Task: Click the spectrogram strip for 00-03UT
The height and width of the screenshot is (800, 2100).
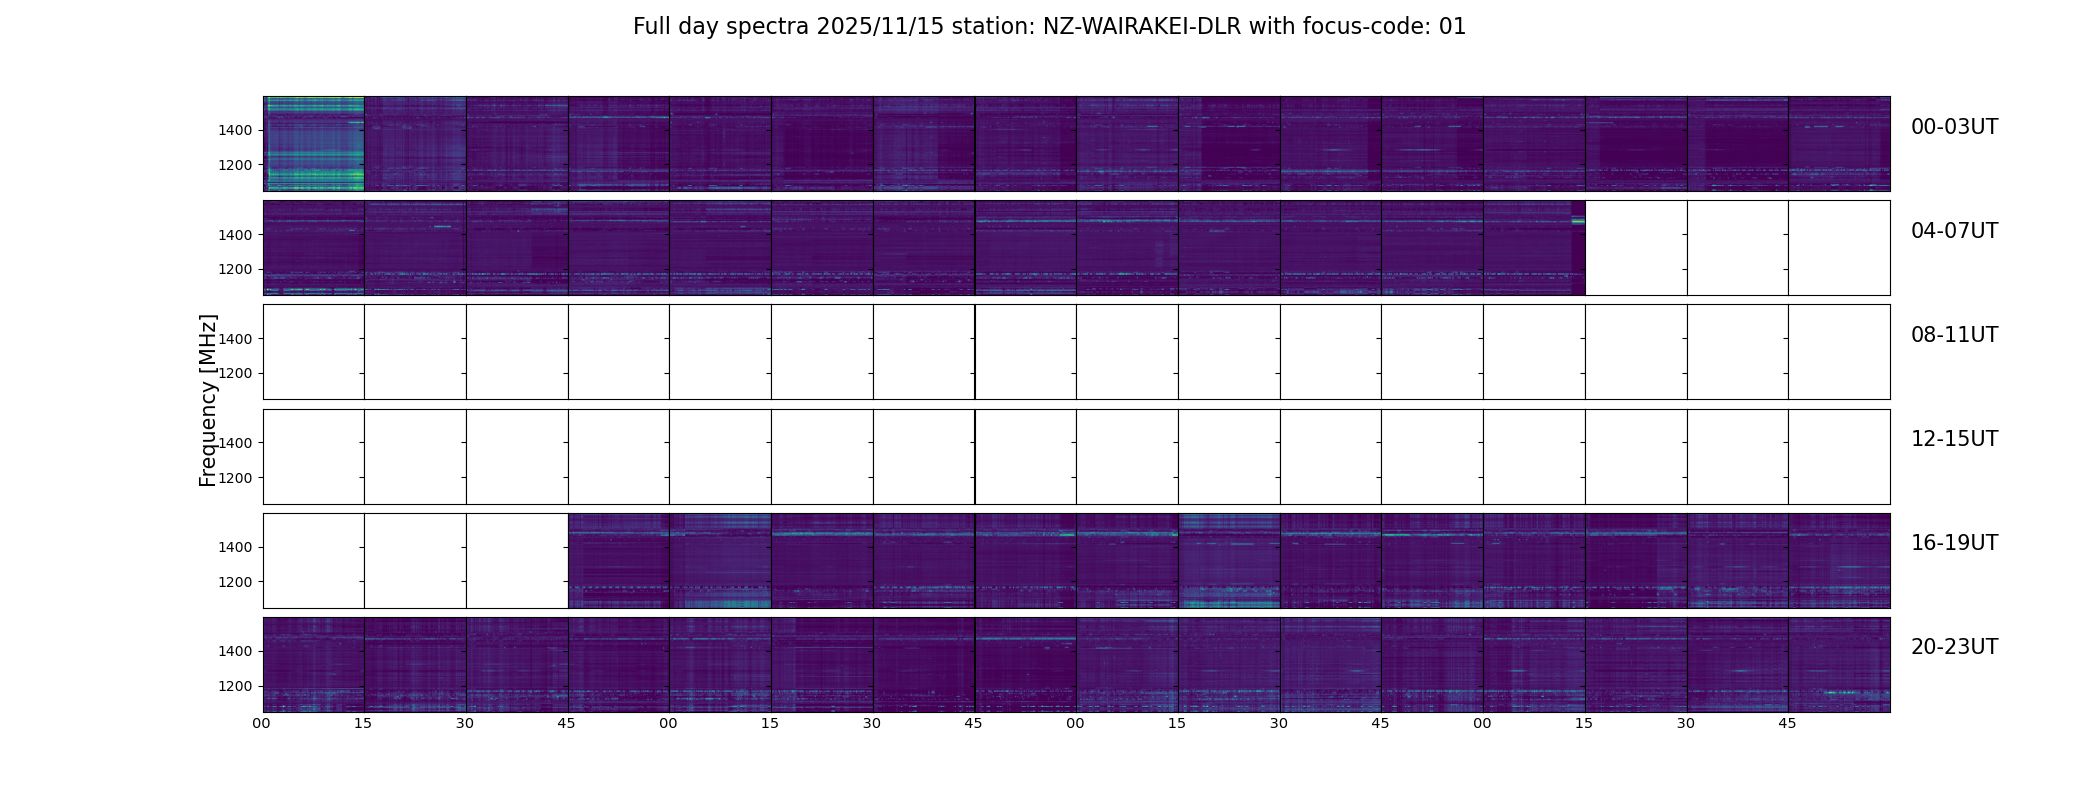Action: pos(1076,144)
